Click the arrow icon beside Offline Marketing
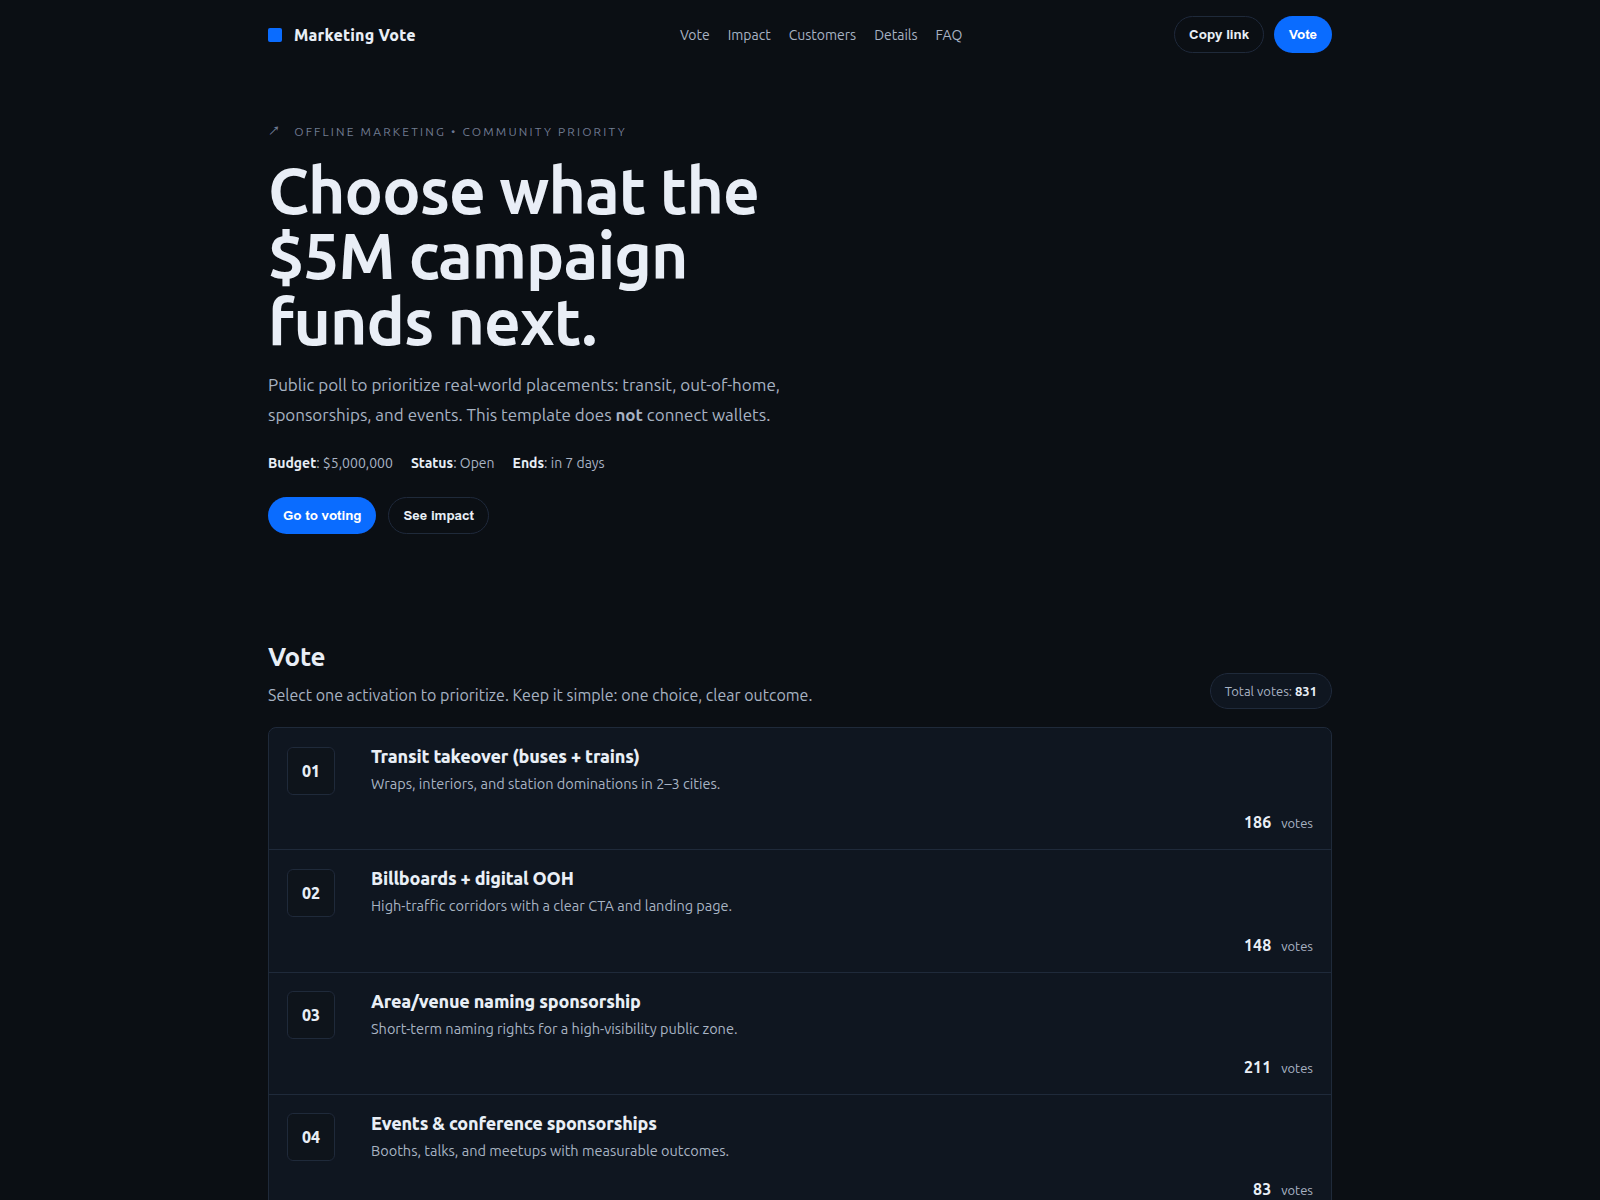 tap(274, 131)
